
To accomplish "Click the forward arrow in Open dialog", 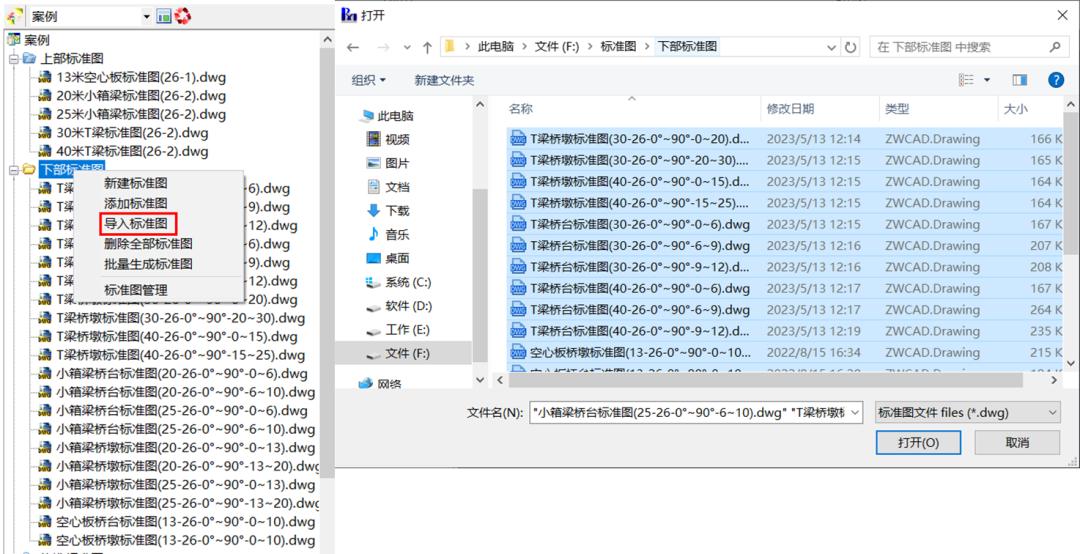I will coord(383,48).
